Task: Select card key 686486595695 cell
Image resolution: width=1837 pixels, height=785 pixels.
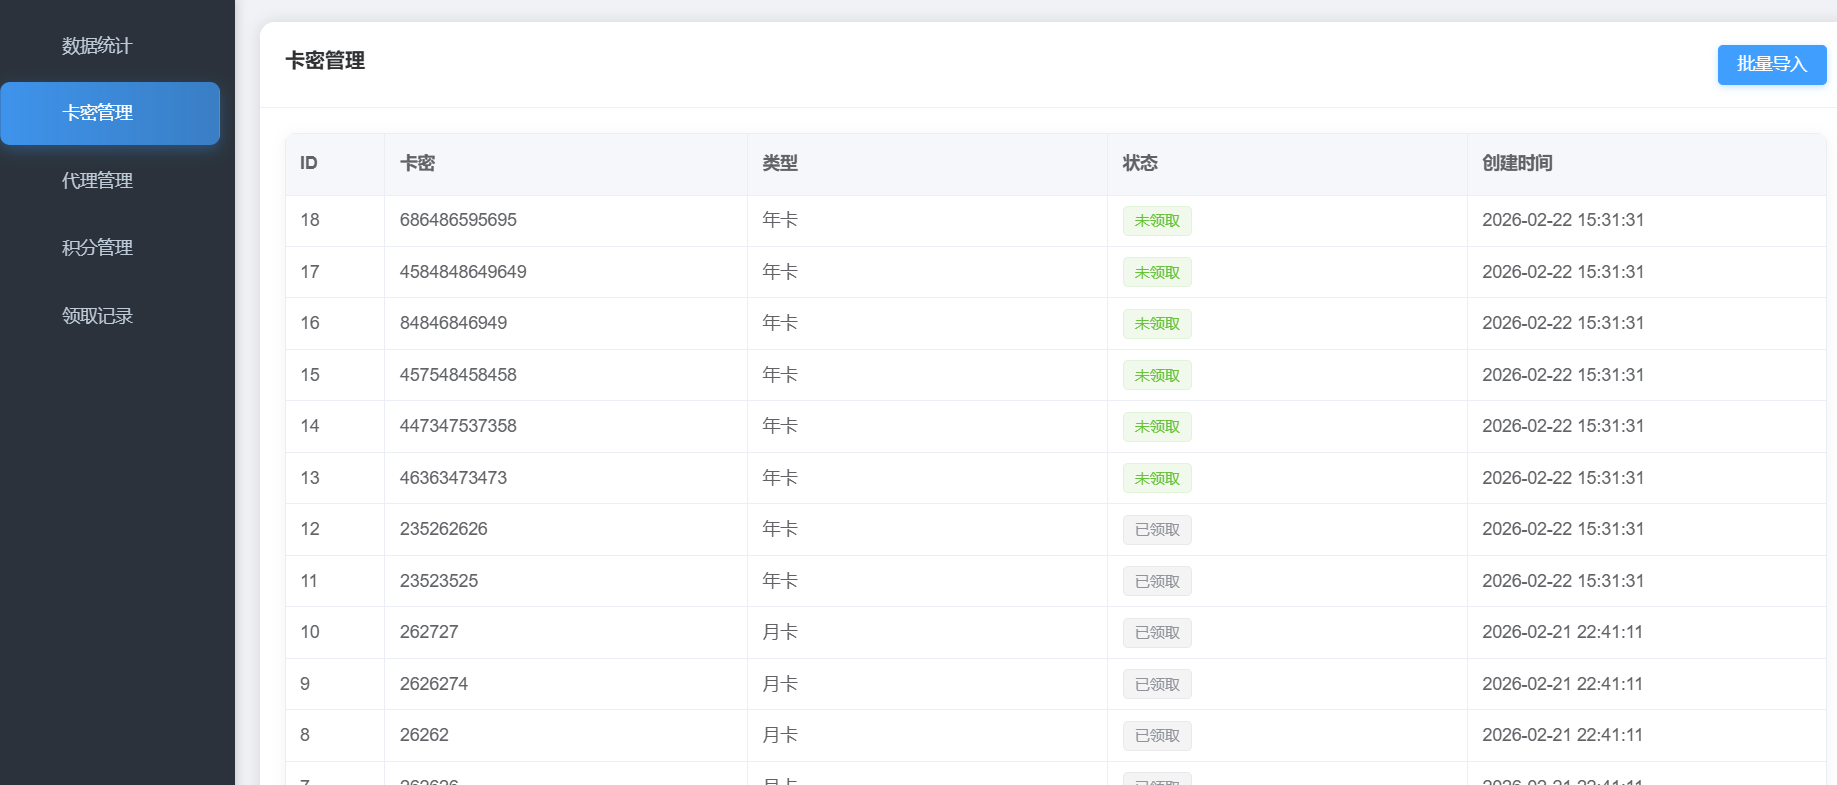Action: pyautogui.click(x=458, y=220)
